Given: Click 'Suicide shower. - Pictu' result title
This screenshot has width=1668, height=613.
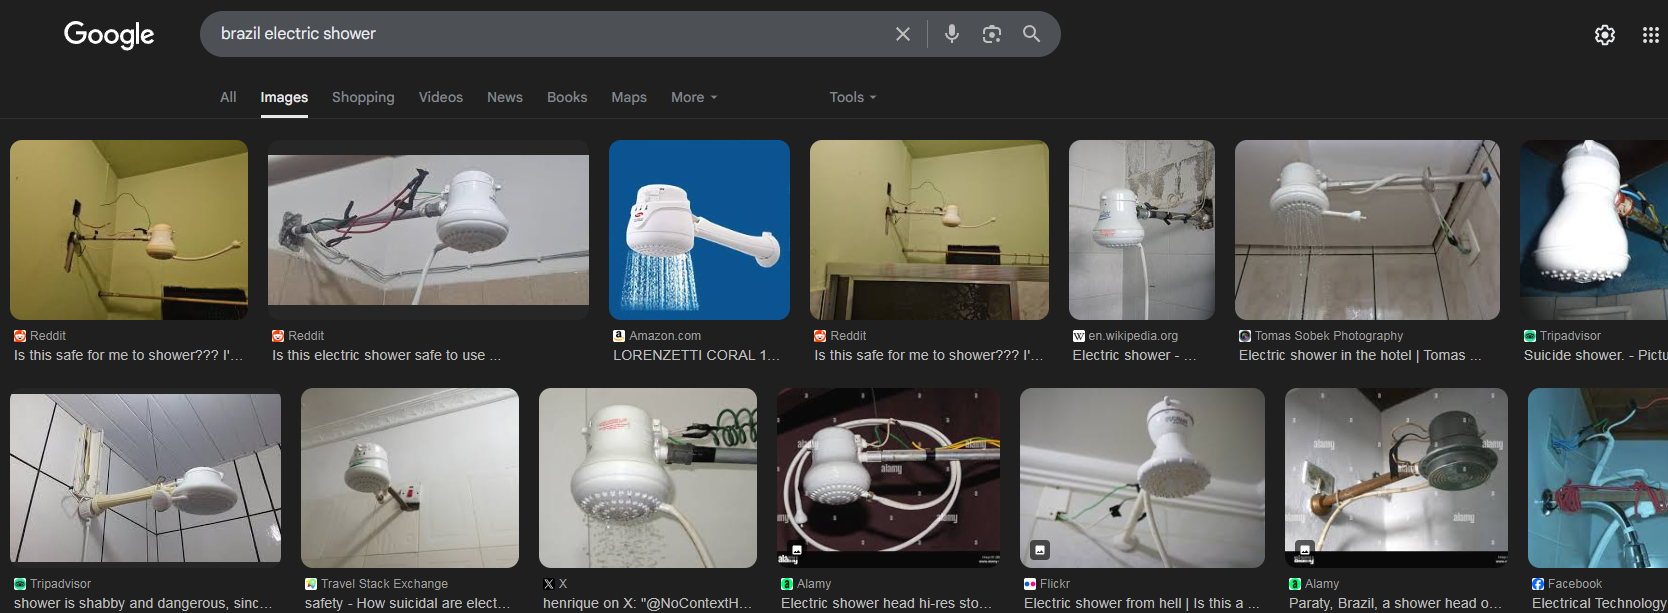Looking at the screenshot, I should point(1596,355).
